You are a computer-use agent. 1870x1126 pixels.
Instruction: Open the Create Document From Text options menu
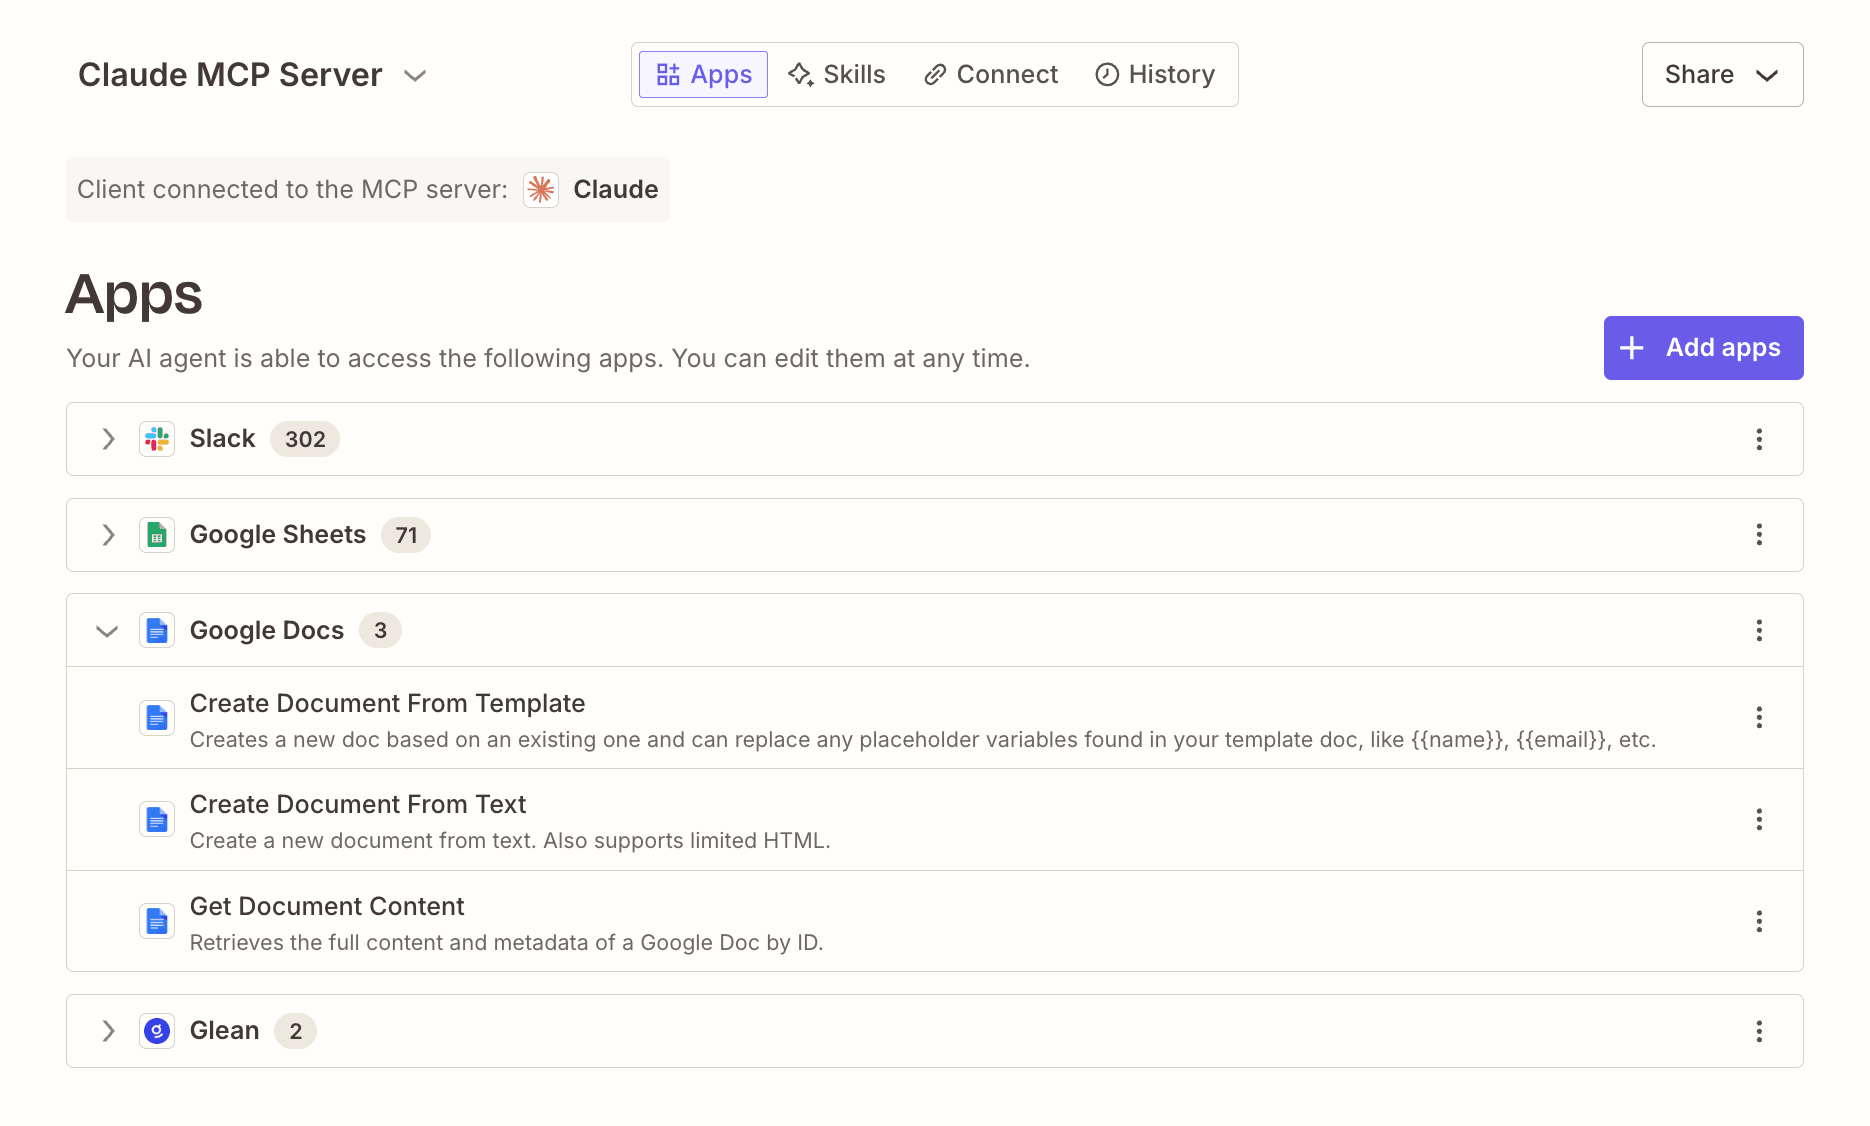pyautogui.click(x=1759, y=820)
